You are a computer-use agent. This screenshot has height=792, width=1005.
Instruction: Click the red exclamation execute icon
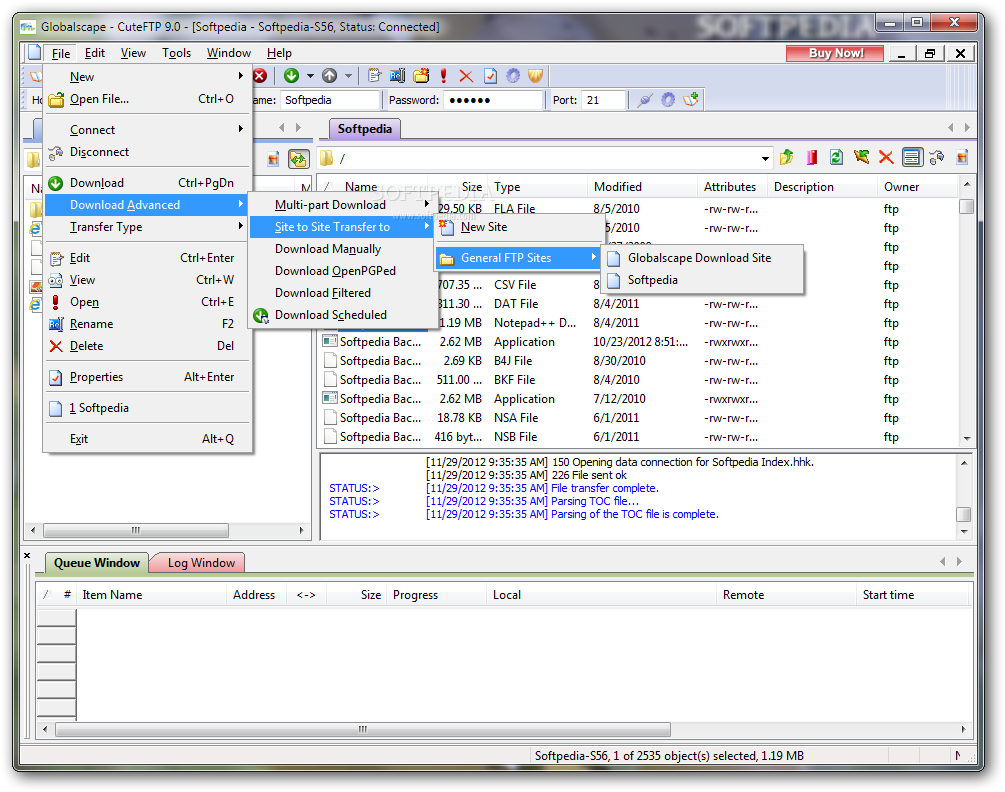444,76
